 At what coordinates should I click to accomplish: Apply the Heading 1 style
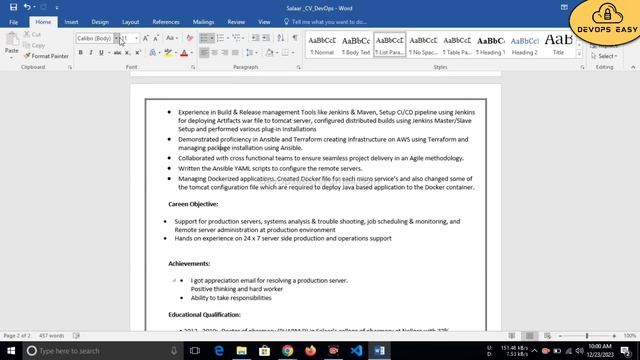click(491, 45)
